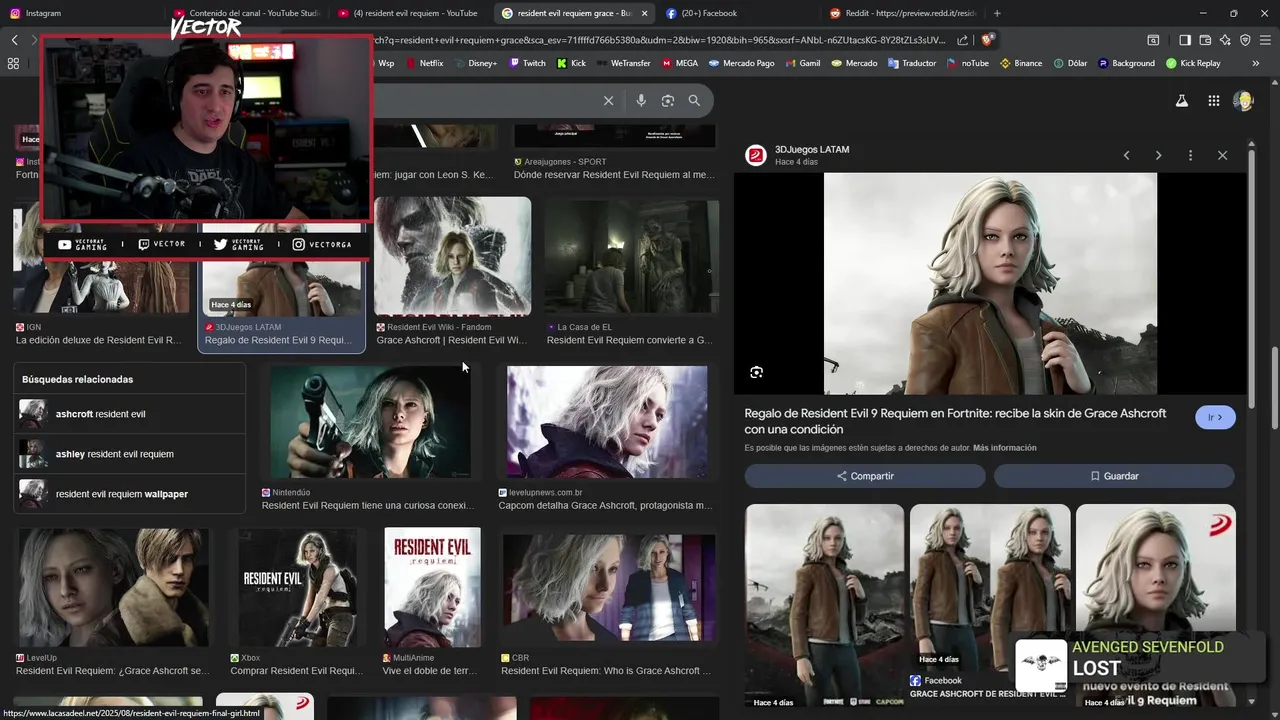The height and width of the screenshot is (720, 1280).
Task: Close the active Google search tab
Action: tap(644, 13)
